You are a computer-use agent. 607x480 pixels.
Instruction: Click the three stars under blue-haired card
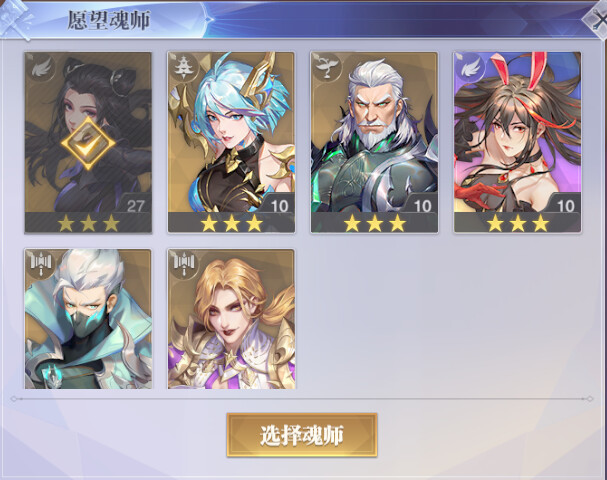coord(231,223)
